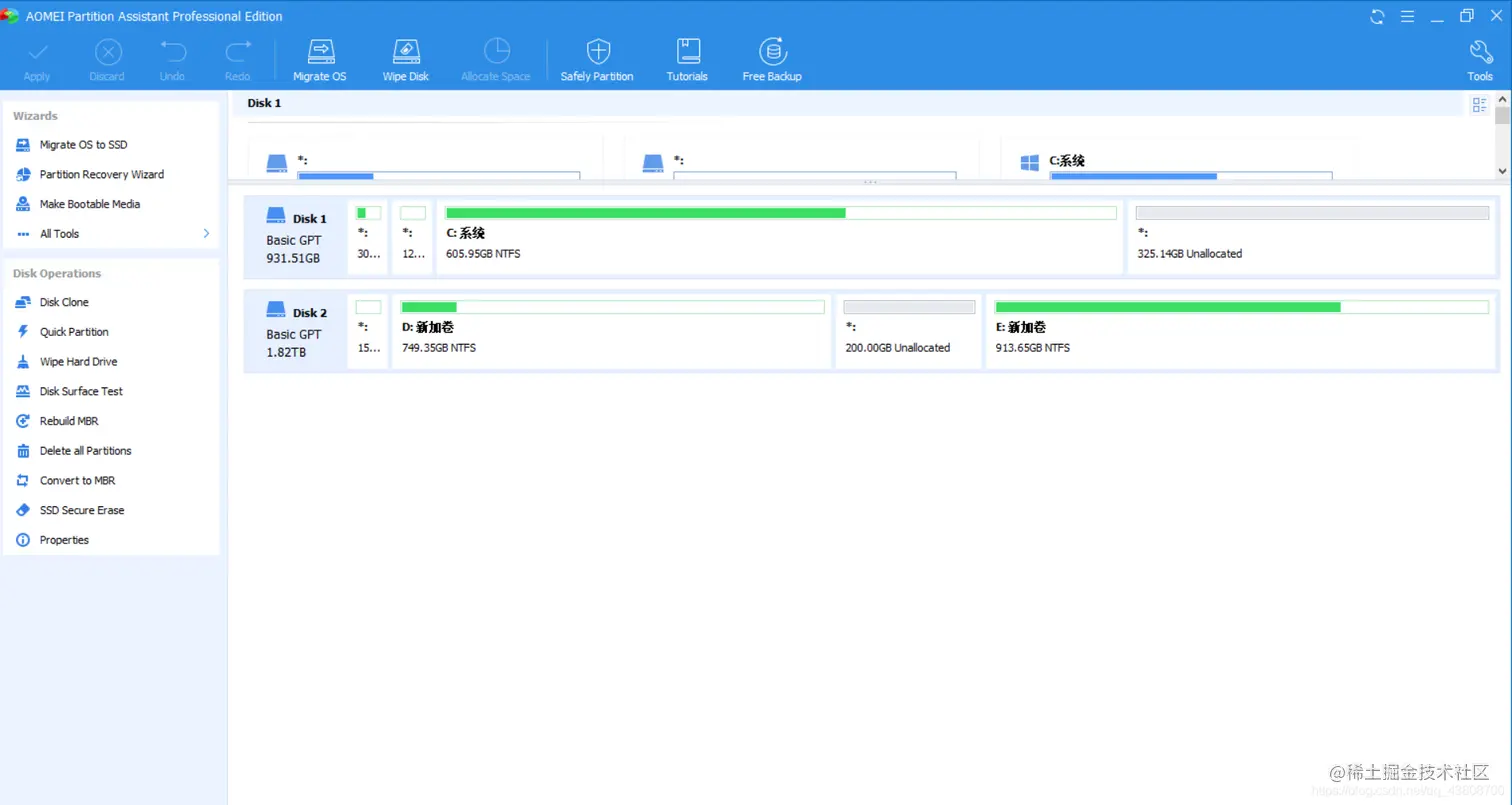Click the scroll down arrow in top pane
Screen dimensions: 1512x805
(x=1502, y=172)
